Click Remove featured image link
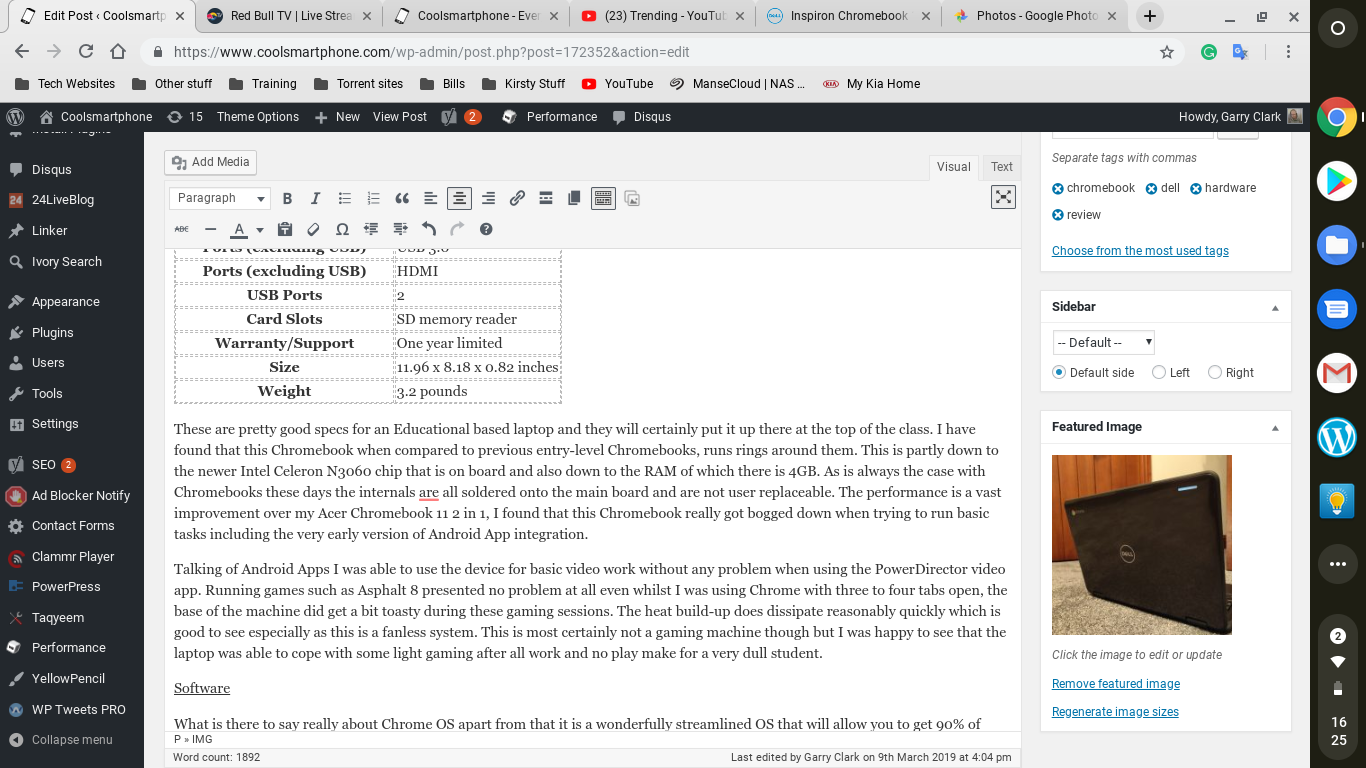The image size is (1366, 768). coord(1116,684)
